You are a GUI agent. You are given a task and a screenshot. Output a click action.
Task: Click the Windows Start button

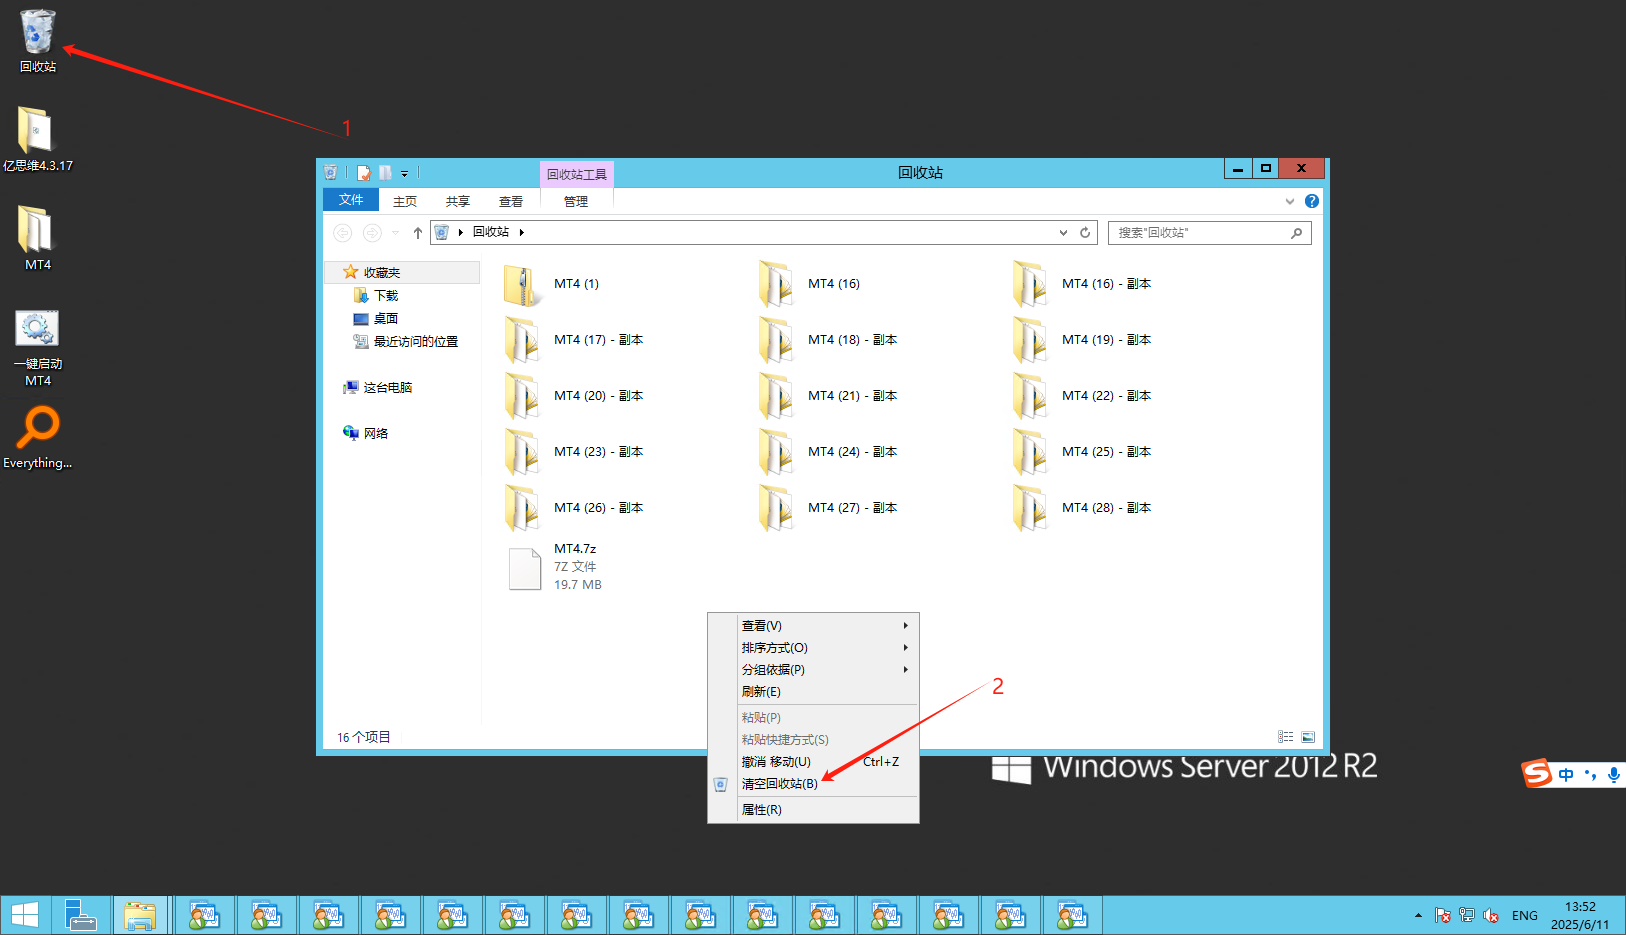[25, 915]
